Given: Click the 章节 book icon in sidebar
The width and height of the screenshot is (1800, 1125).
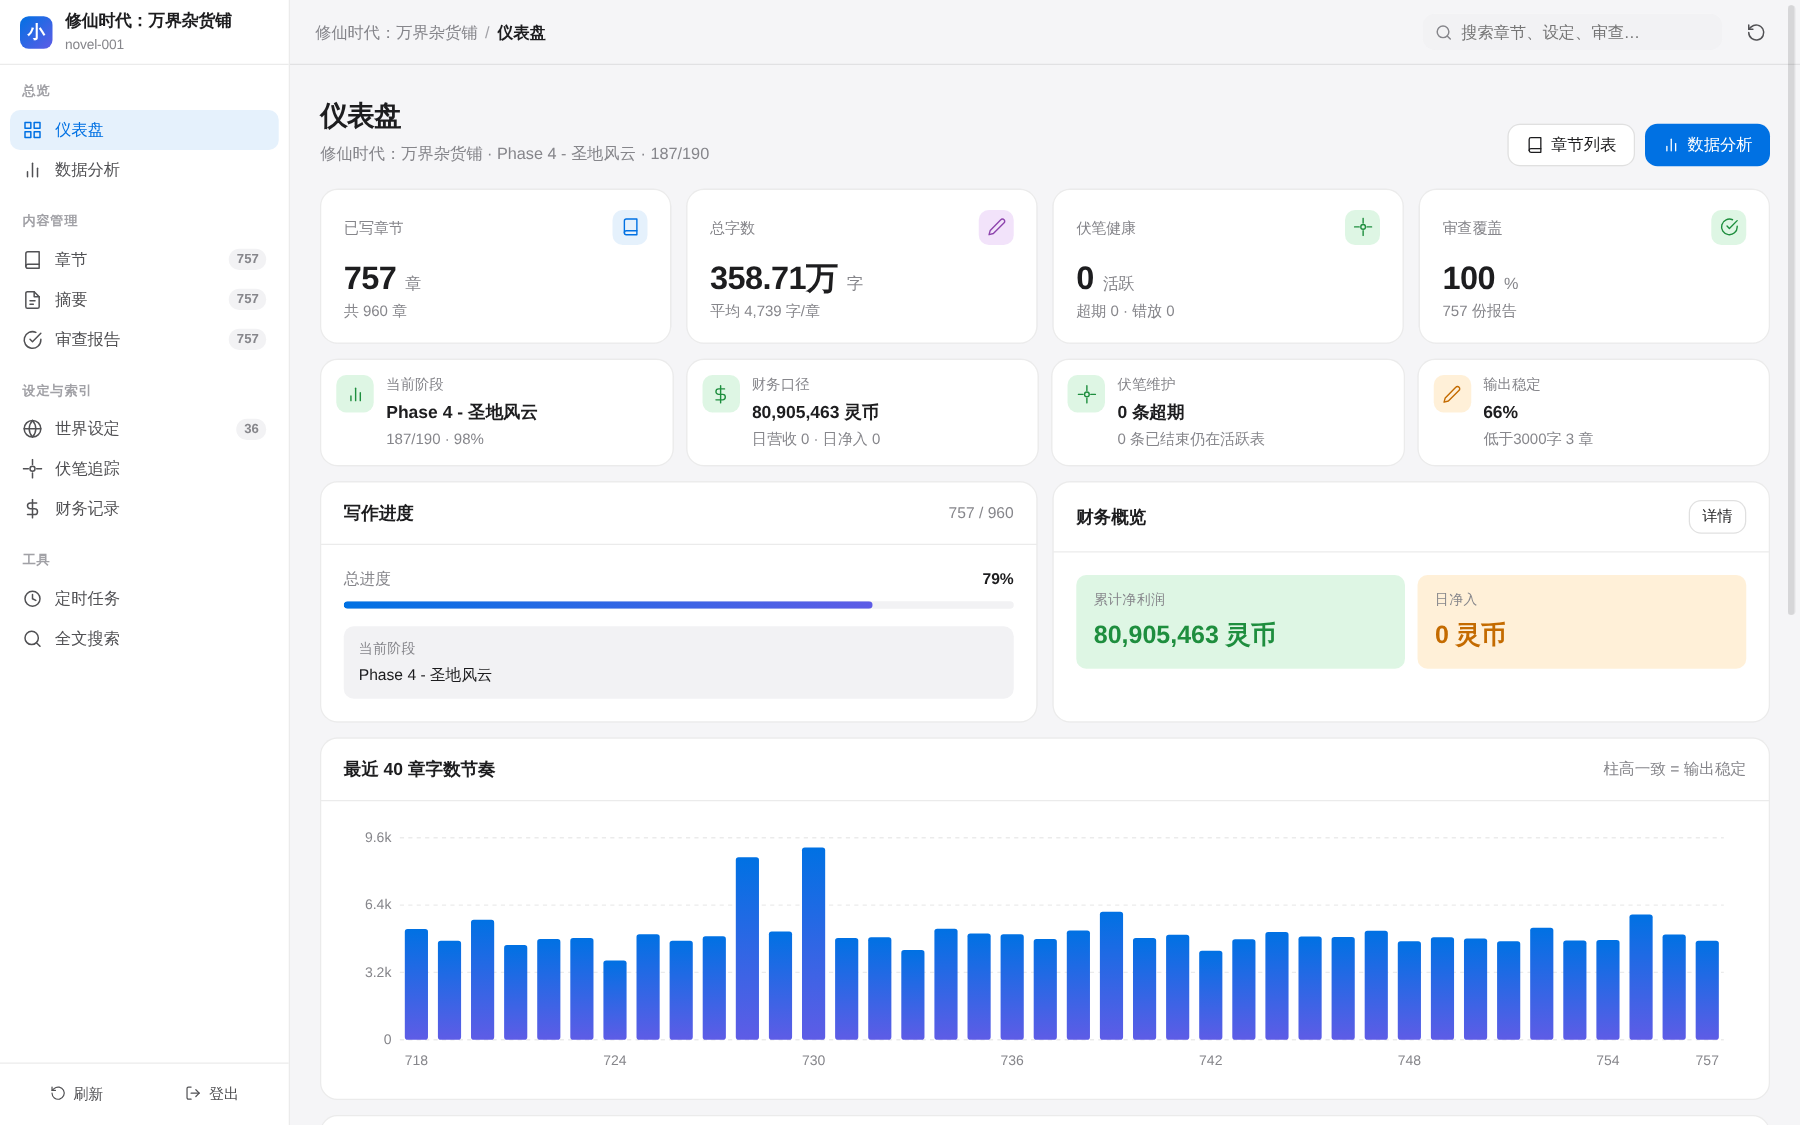Looking at the screenshot, I should (x=32, y=260).
